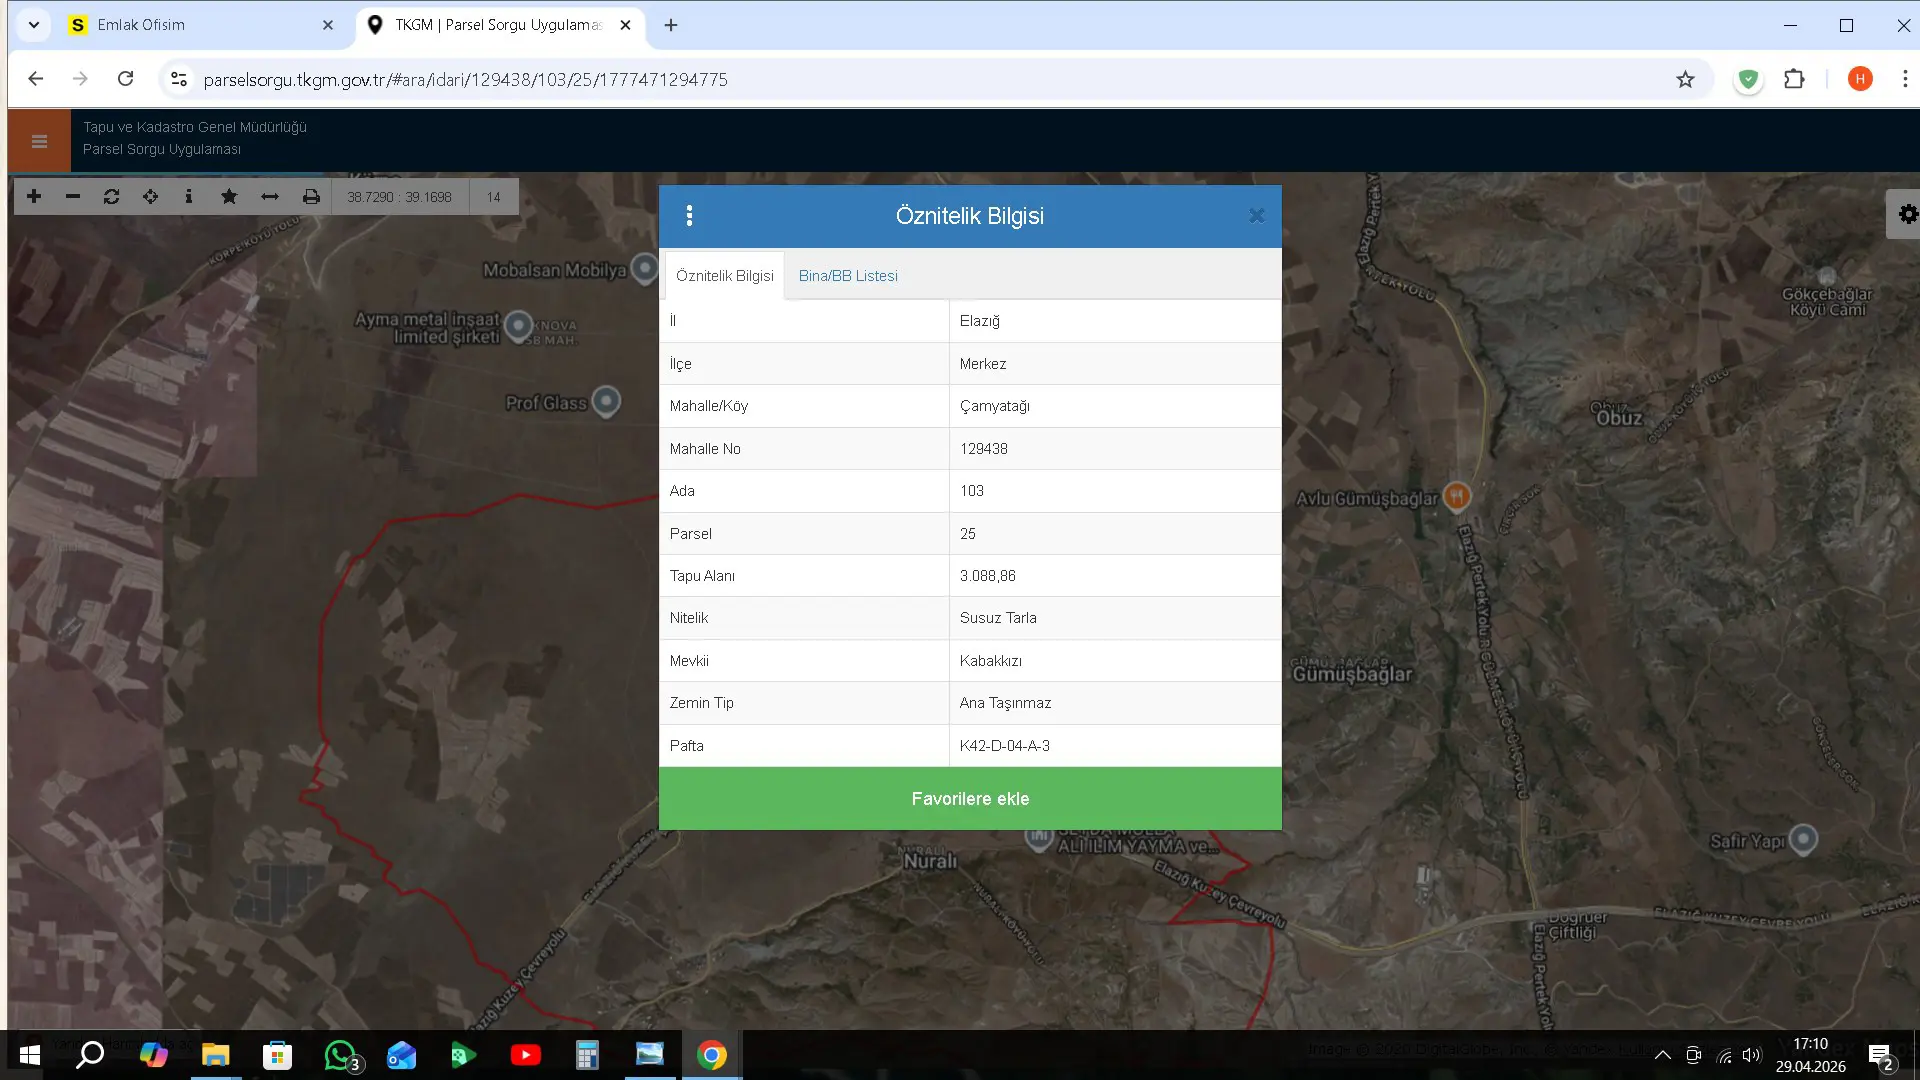This screenshot has height=1080, width=1920.
Task: Open WhatsApp from the taskbar
Action: (x=340, y=1055)
